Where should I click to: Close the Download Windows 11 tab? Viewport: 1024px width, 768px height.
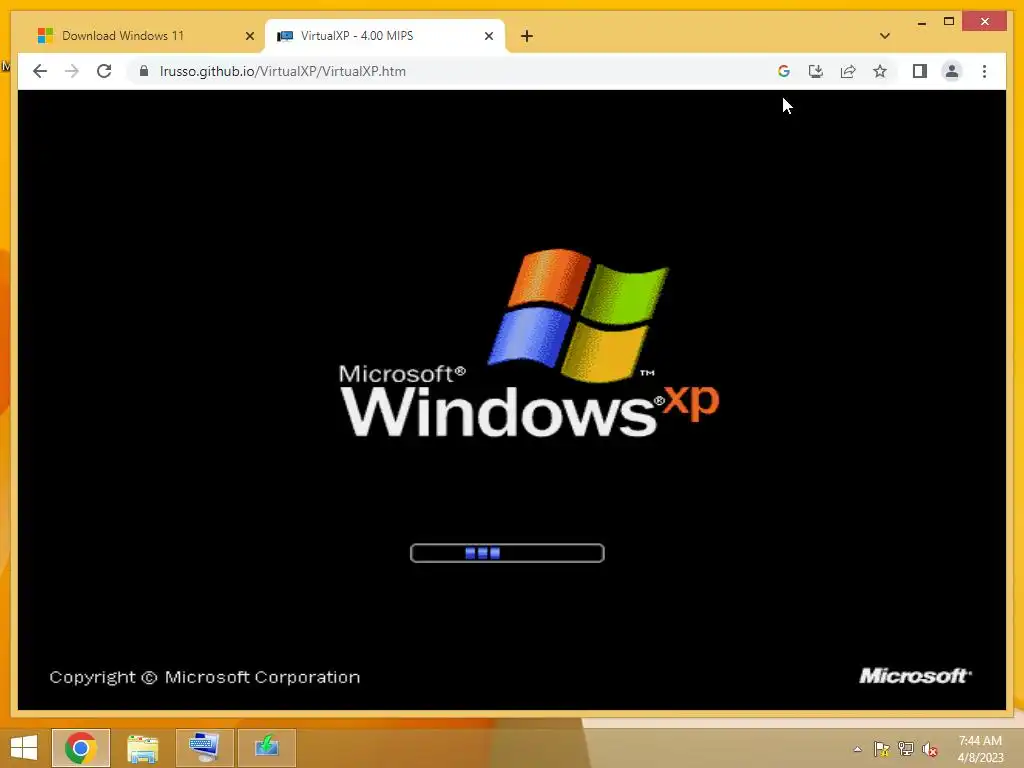coord(249,36)
